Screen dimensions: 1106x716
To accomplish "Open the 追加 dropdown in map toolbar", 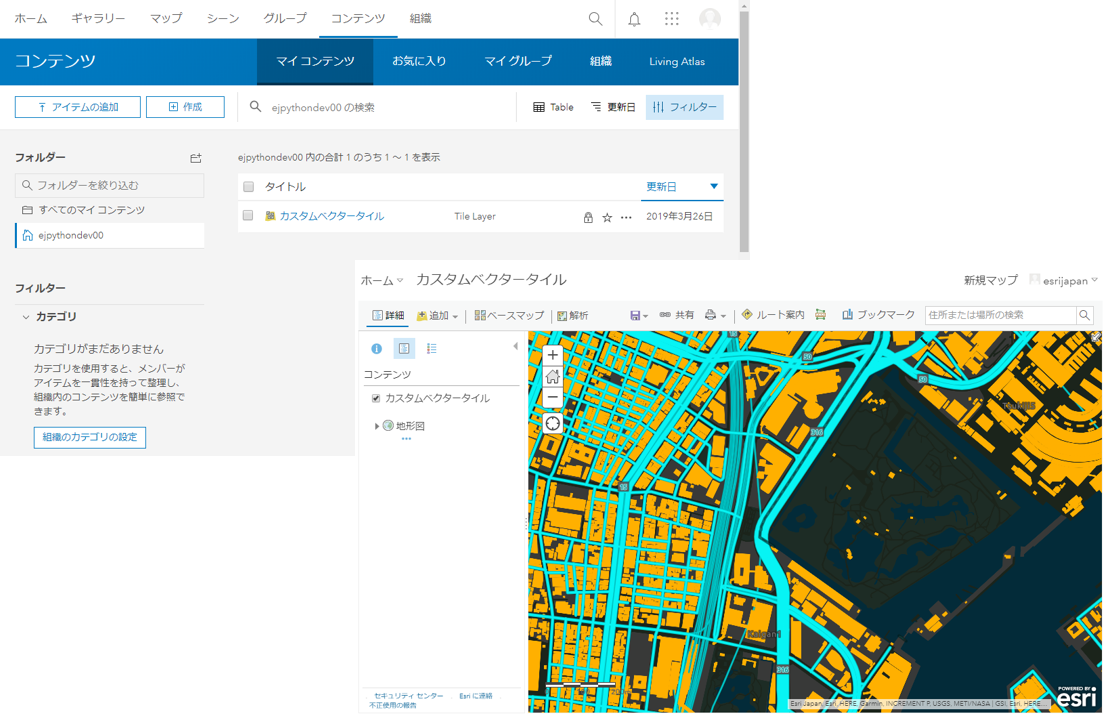I will tap(437, 316).
